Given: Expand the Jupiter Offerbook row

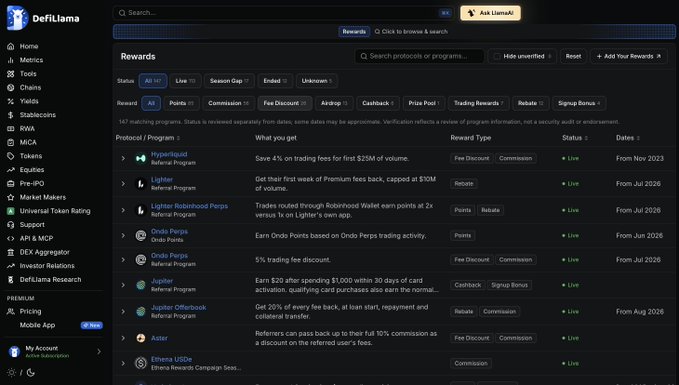Looking at the screenshot, I should click(123, 311).
